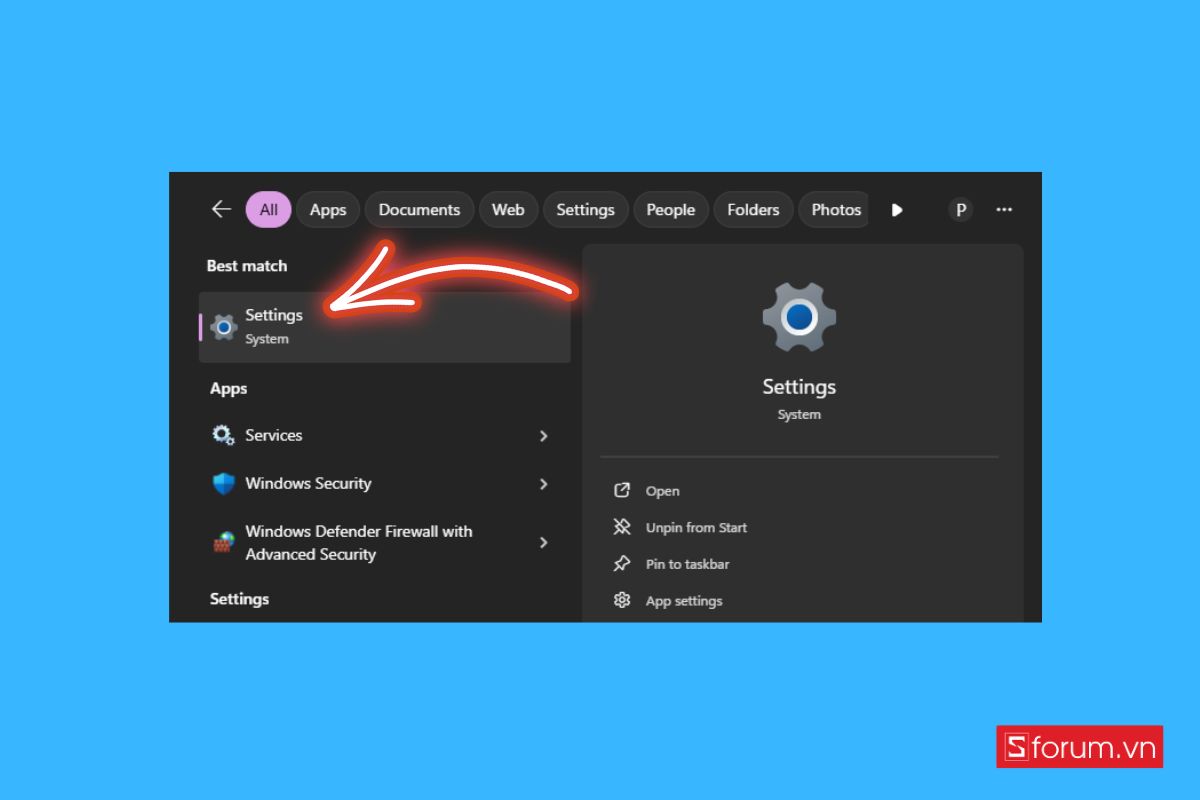This screenshot has height=800, width=1200.
Task: Expand the Windows Defender Firewall result chevron
Action: [544, 542]
